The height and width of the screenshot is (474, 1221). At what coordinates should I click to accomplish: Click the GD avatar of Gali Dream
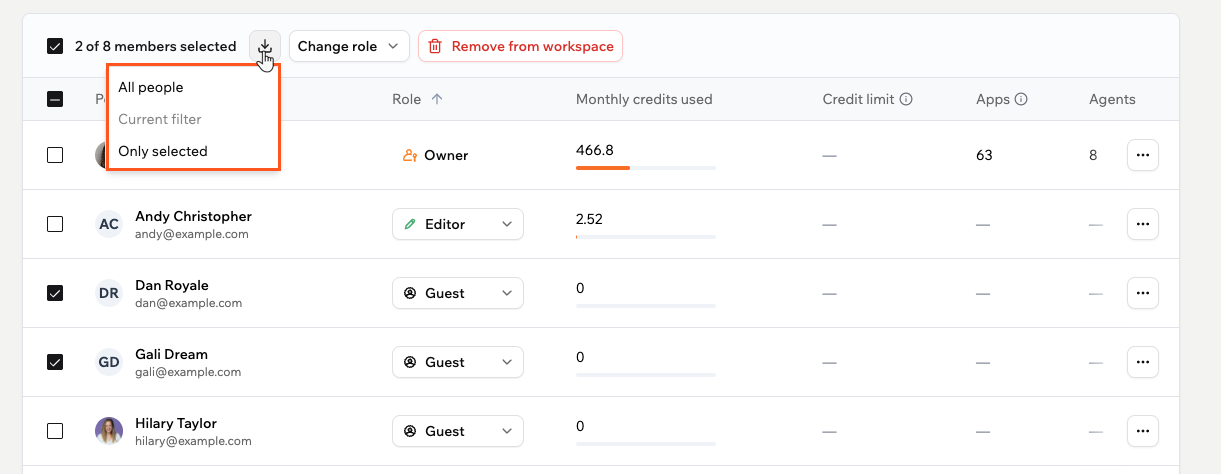(x=109, y=362)
